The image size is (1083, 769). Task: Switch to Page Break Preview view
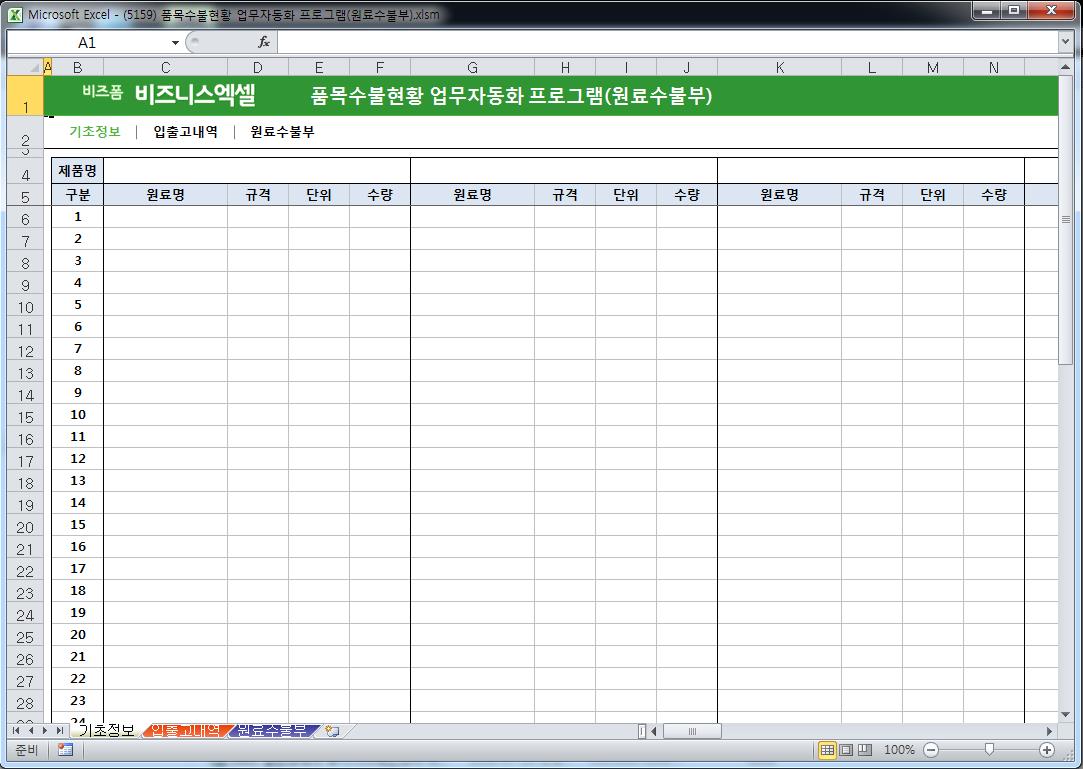[865, 750]
